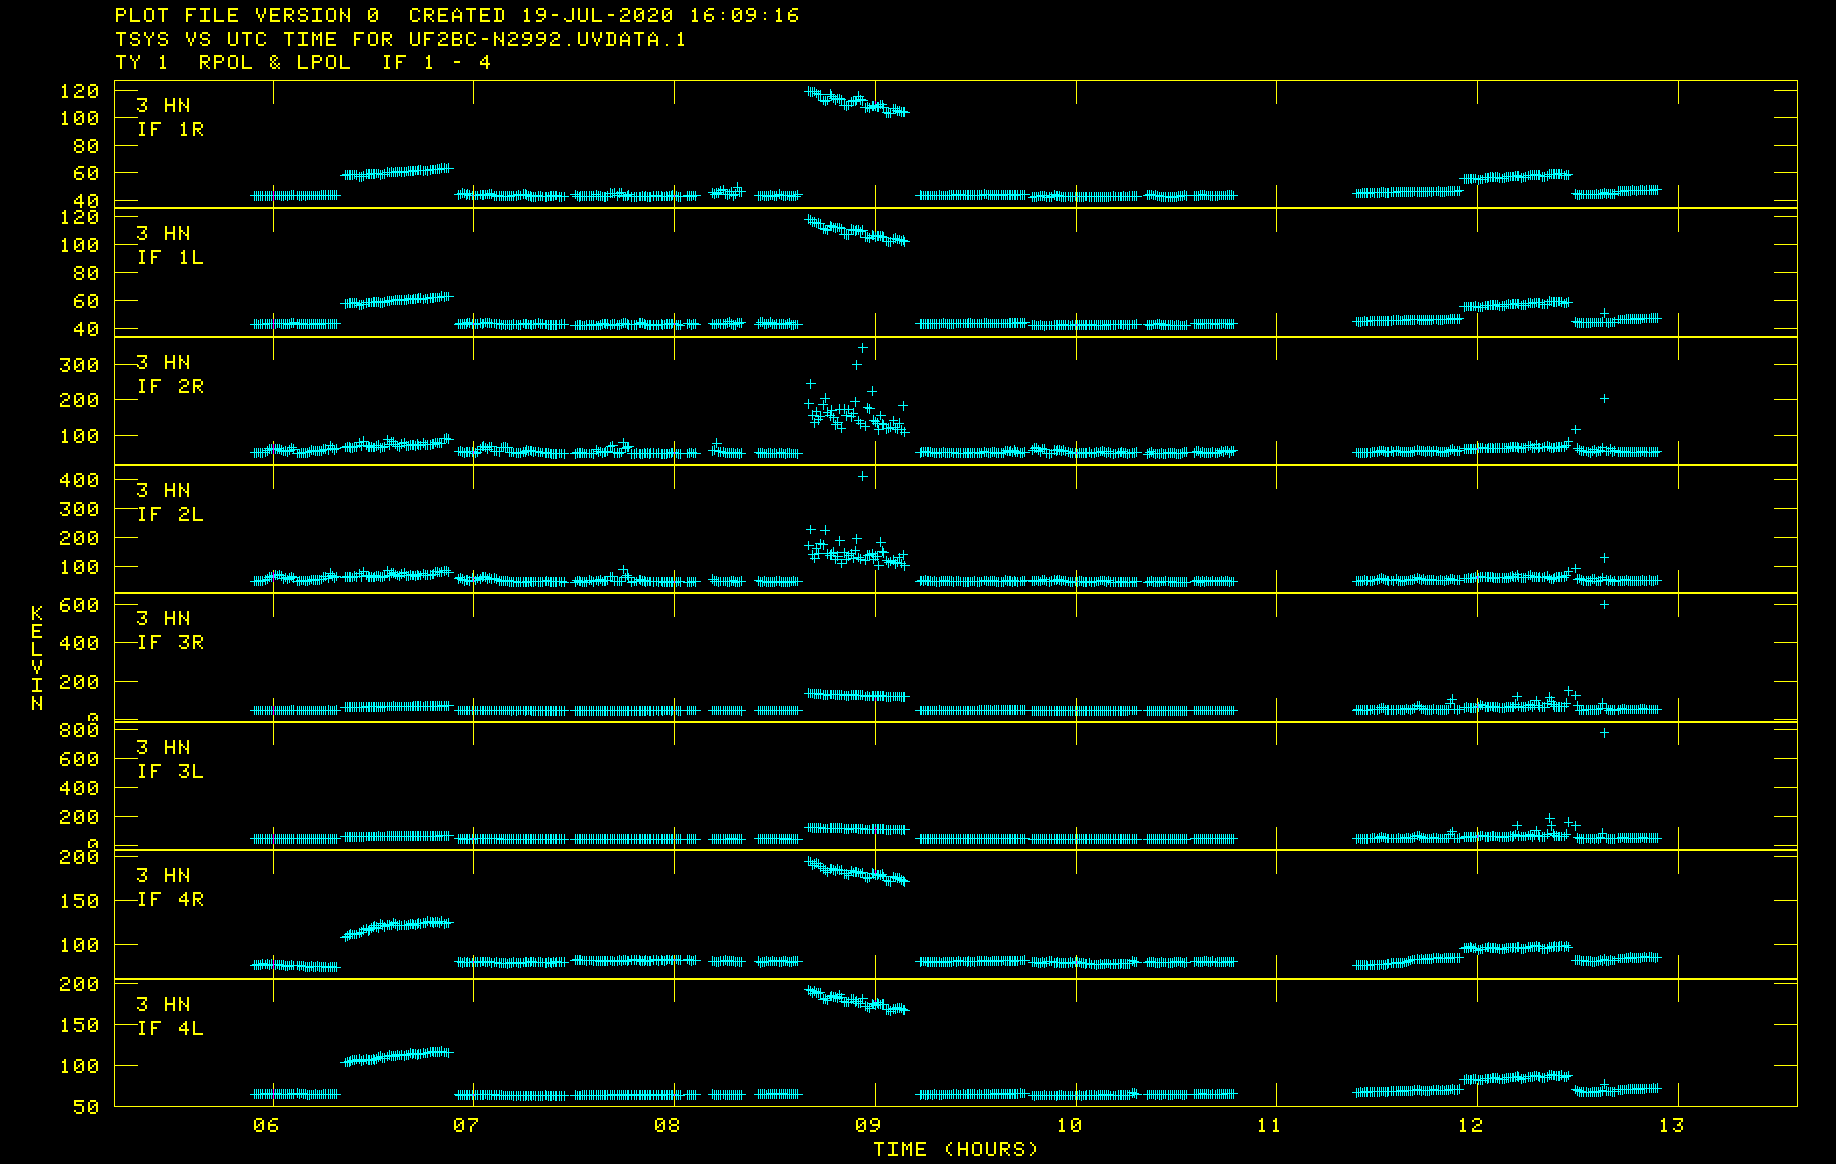Image resolution: width=1836 pixels, height=1164 pixels.
Task: Click the 800 tick label in IF 3L panel
Action: pyautogui.click(x=79, y=731)
